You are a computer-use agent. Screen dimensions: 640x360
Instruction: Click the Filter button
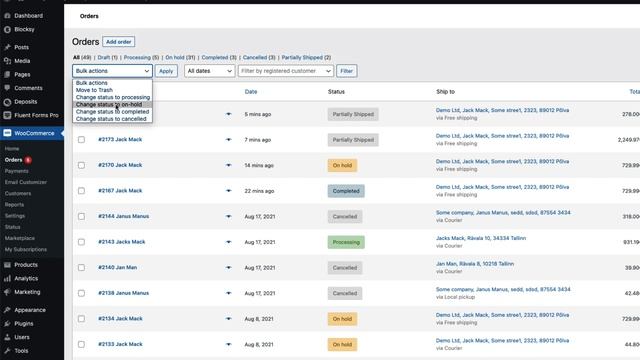pos(347,71)
